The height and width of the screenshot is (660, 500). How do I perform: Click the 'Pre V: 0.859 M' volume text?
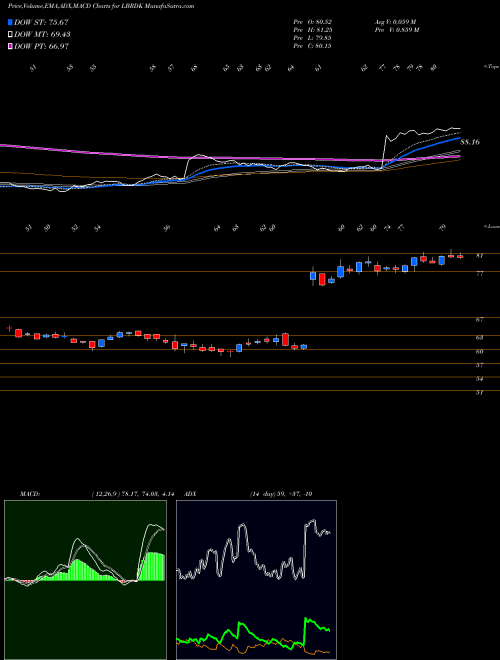[398, 29]
